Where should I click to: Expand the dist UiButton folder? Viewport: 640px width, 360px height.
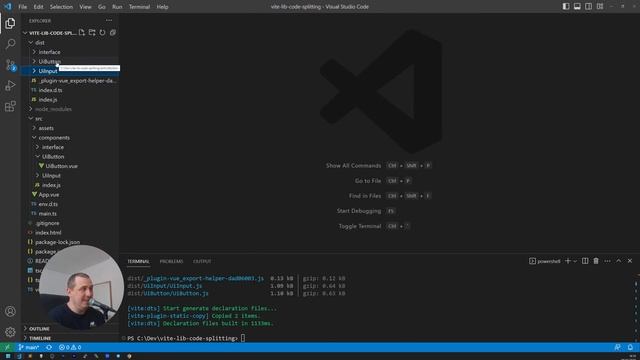[x=70, y=61]
